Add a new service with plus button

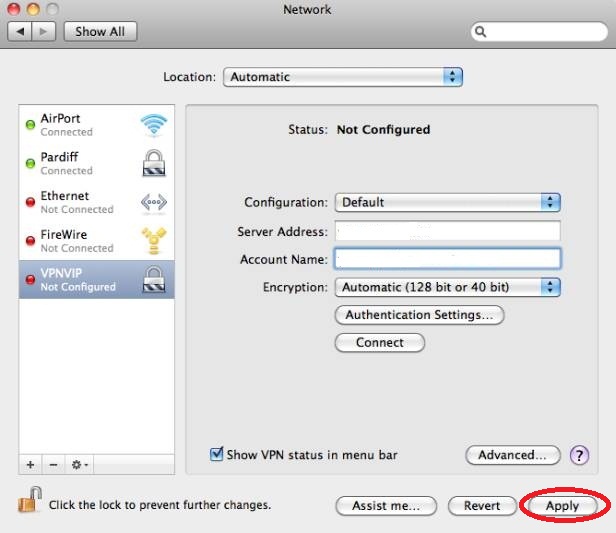click(x=30, y=465)
